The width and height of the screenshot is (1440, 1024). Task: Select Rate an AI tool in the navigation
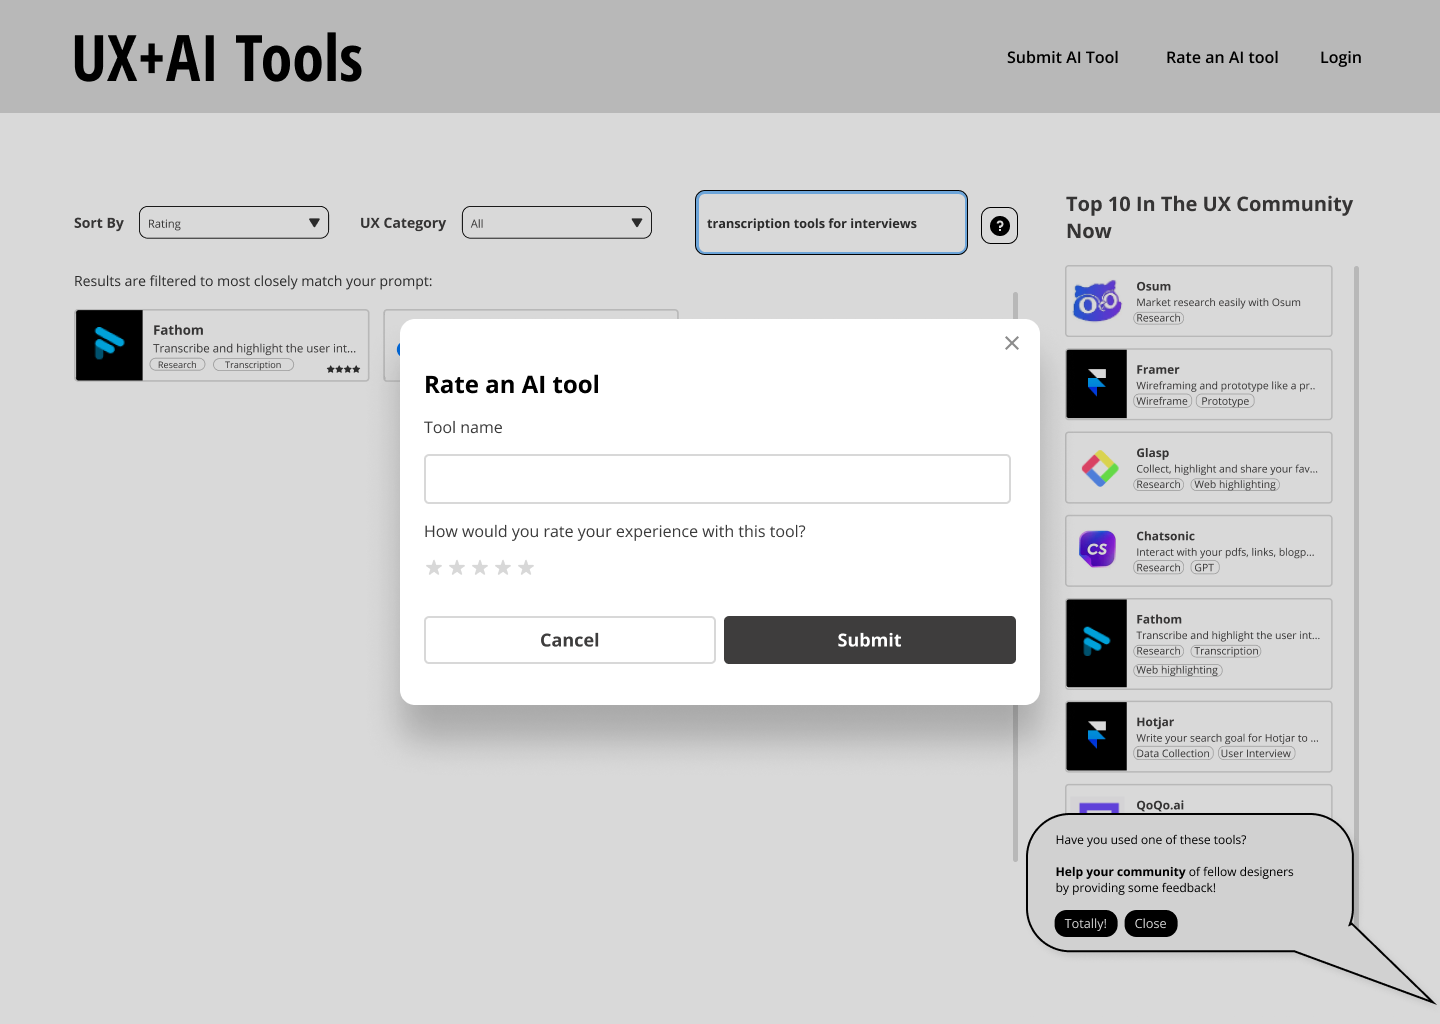[1221, 57]
